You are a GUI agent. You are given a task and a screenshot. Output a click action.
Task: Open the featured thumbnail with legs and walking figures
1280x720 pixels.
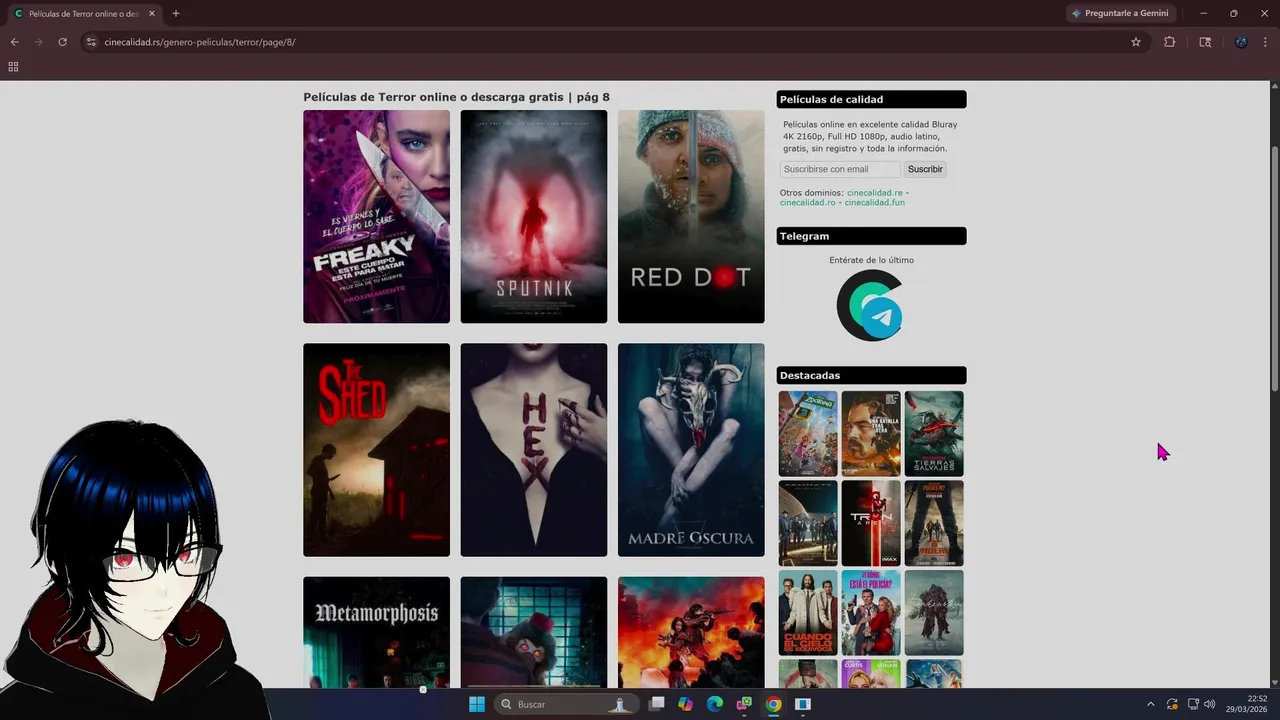pos(934,523)
